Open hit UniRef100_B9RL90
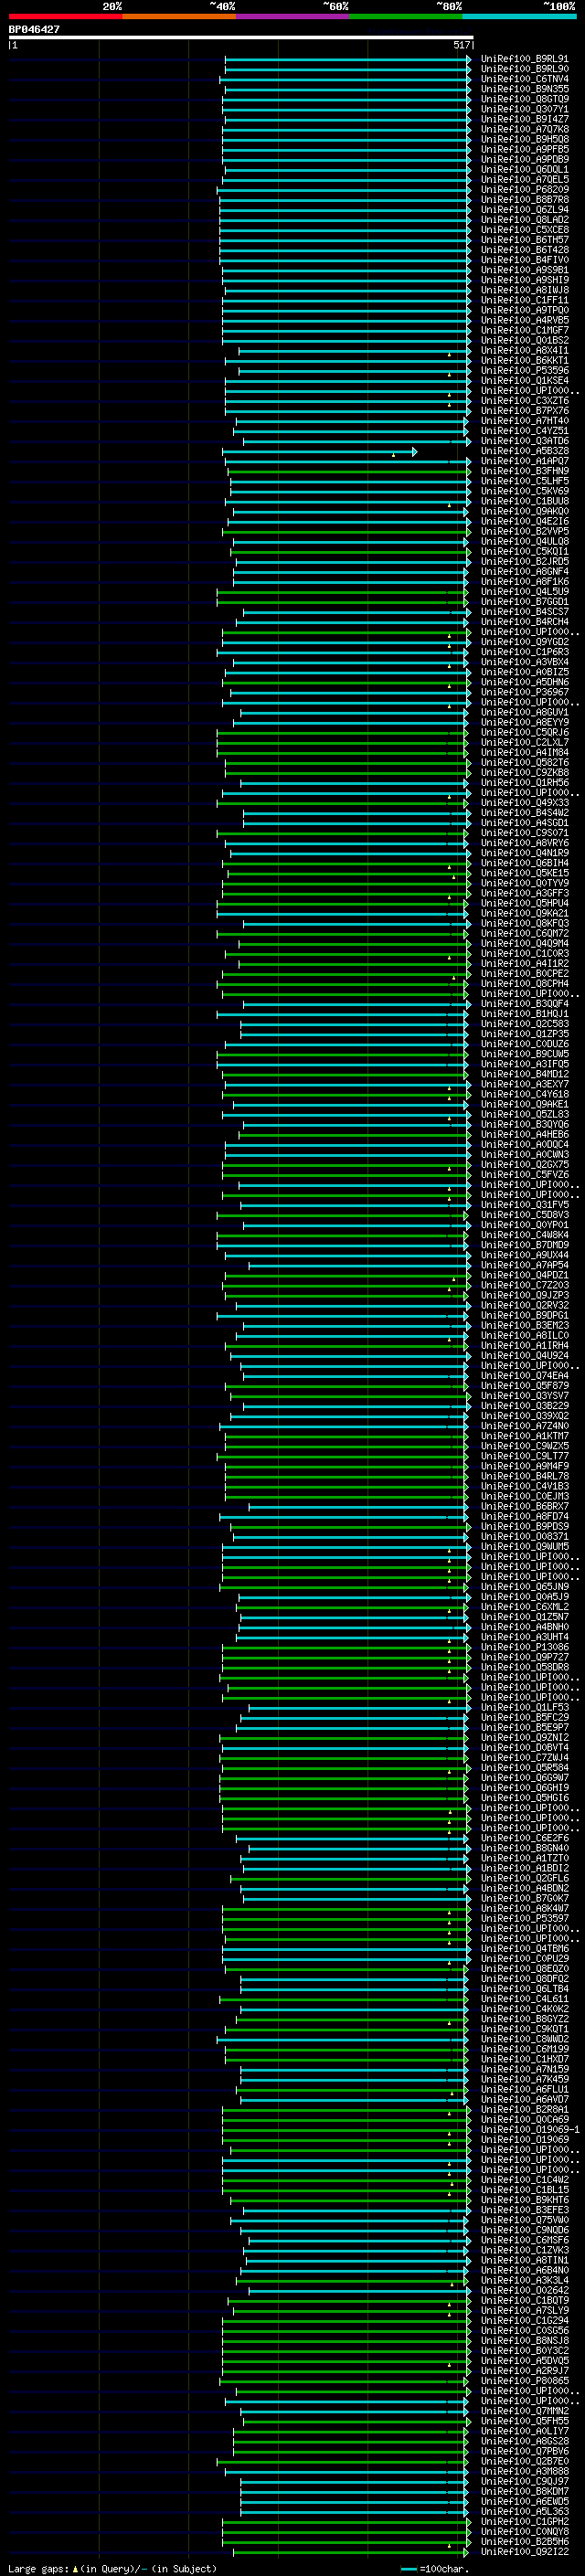The image size is (585, 2576). 524,69
